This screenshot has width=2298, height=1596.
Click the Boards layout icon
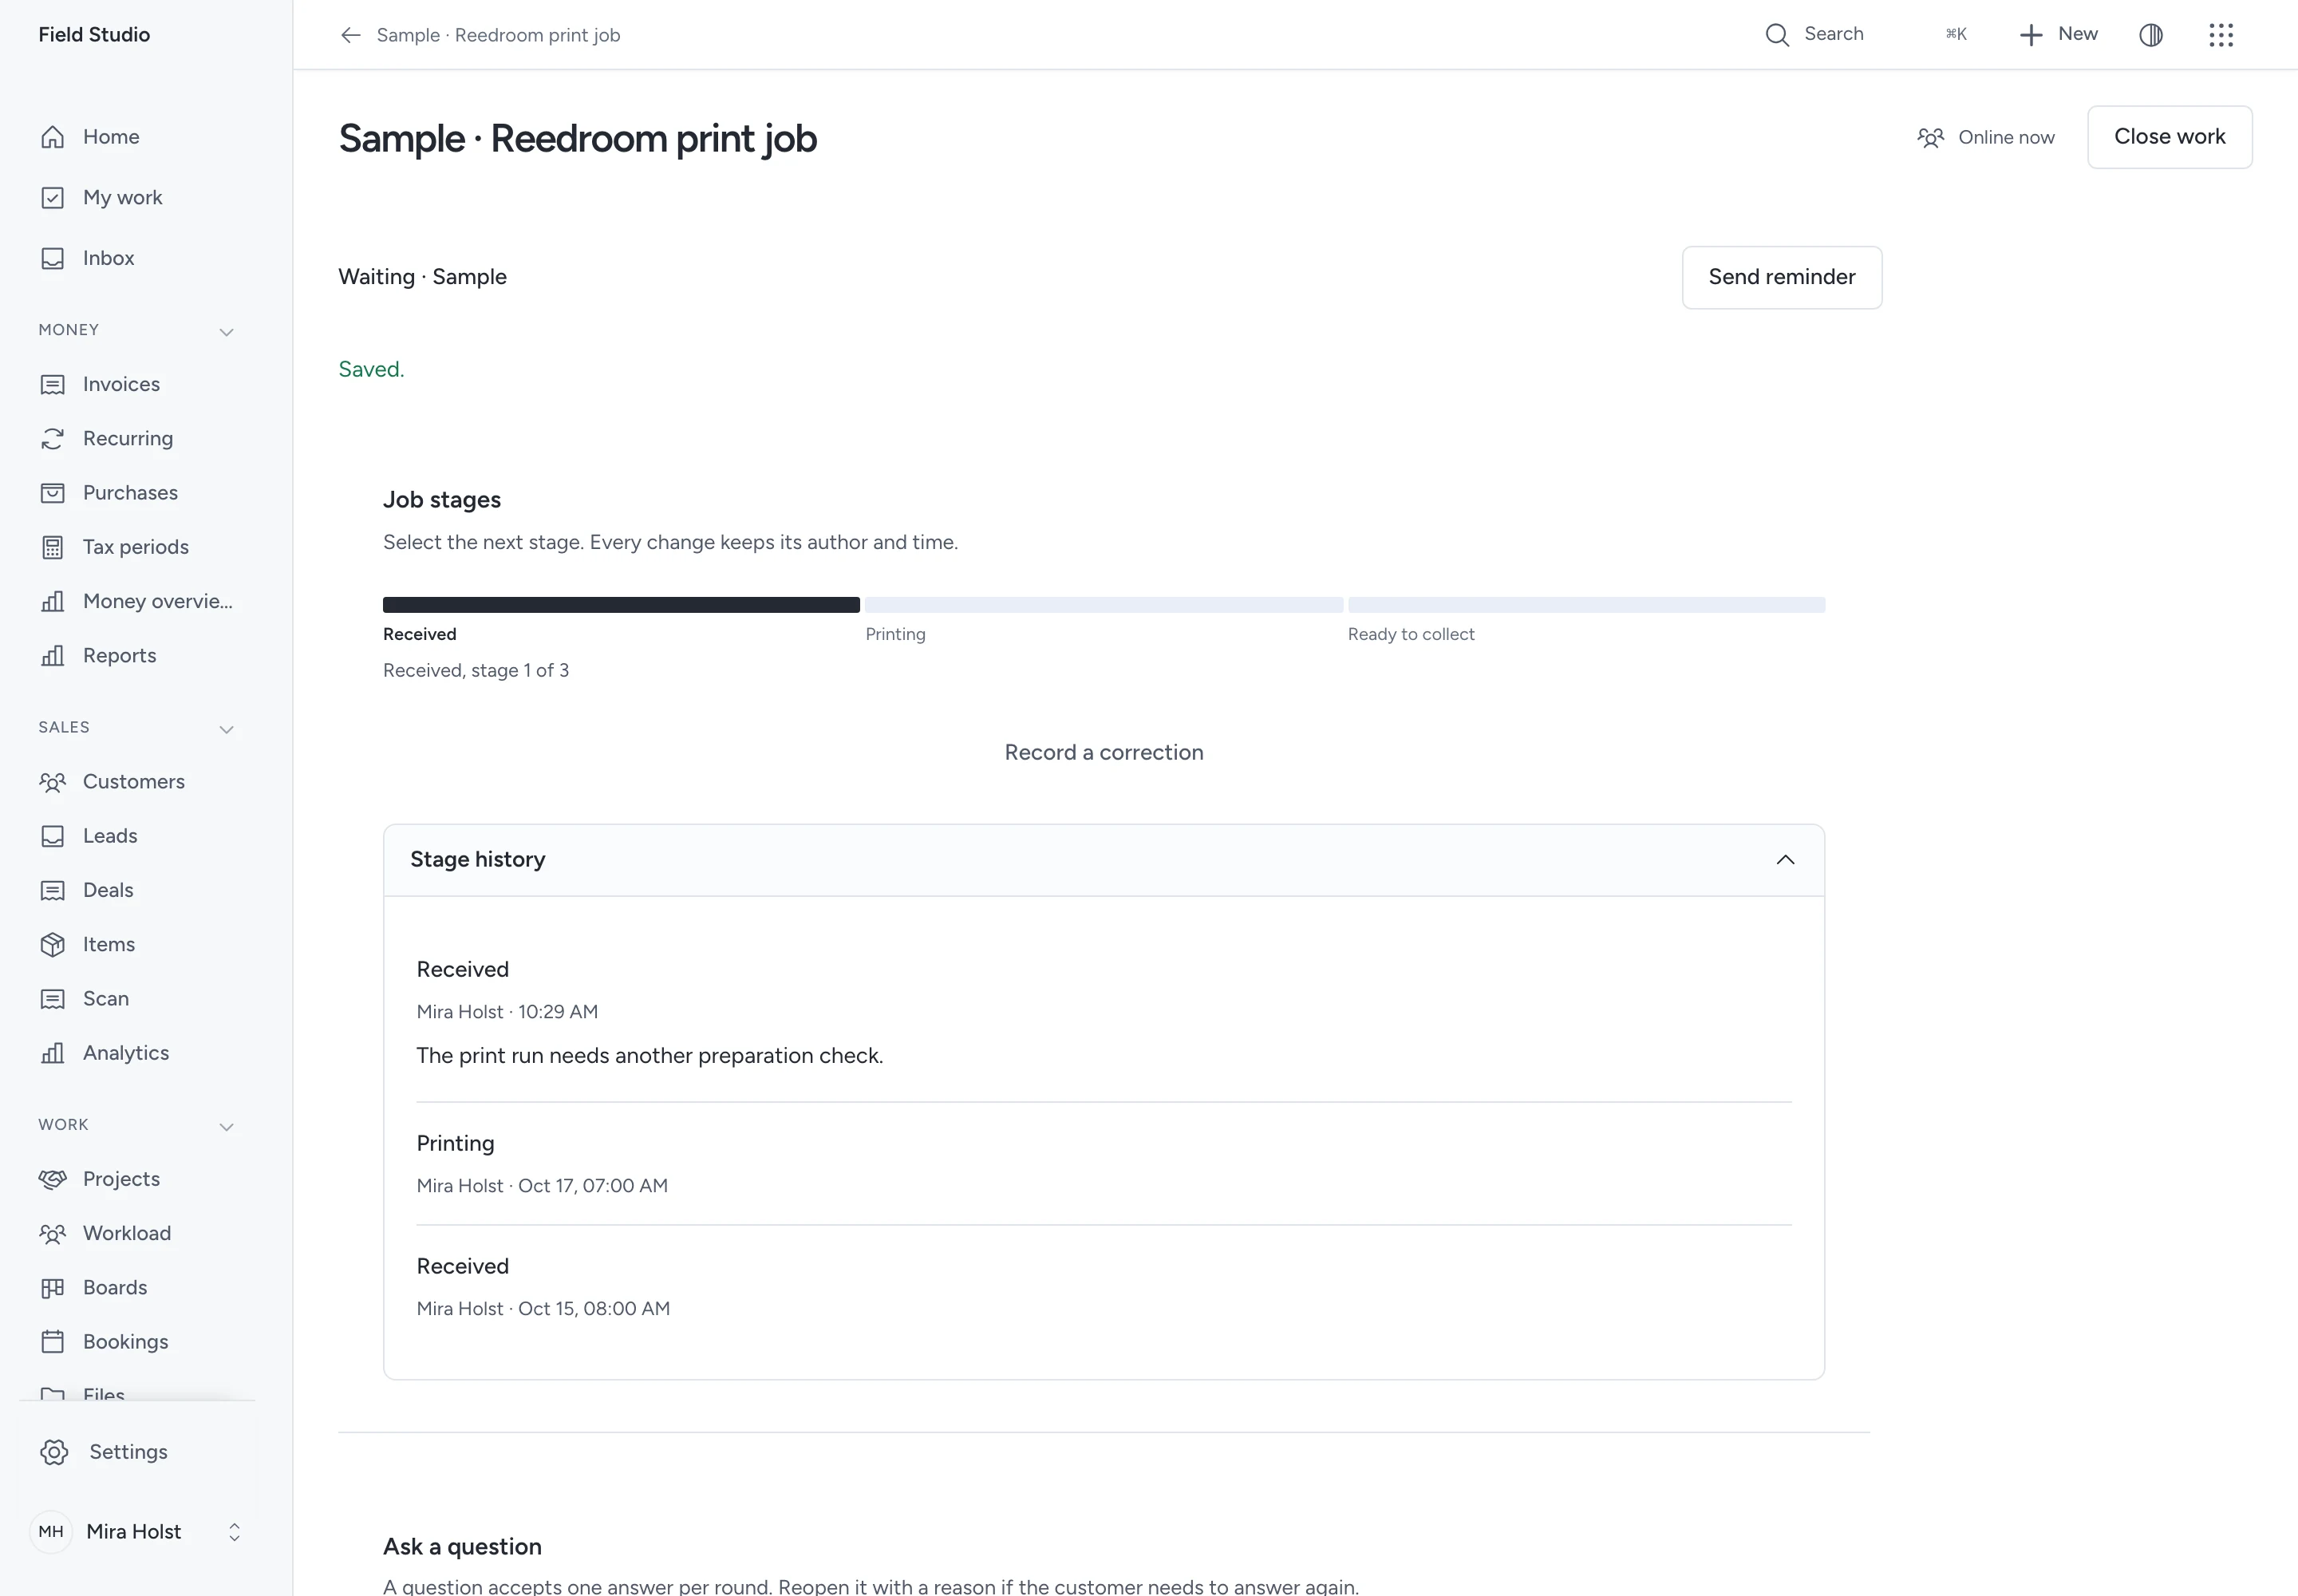pos(53,1287)
